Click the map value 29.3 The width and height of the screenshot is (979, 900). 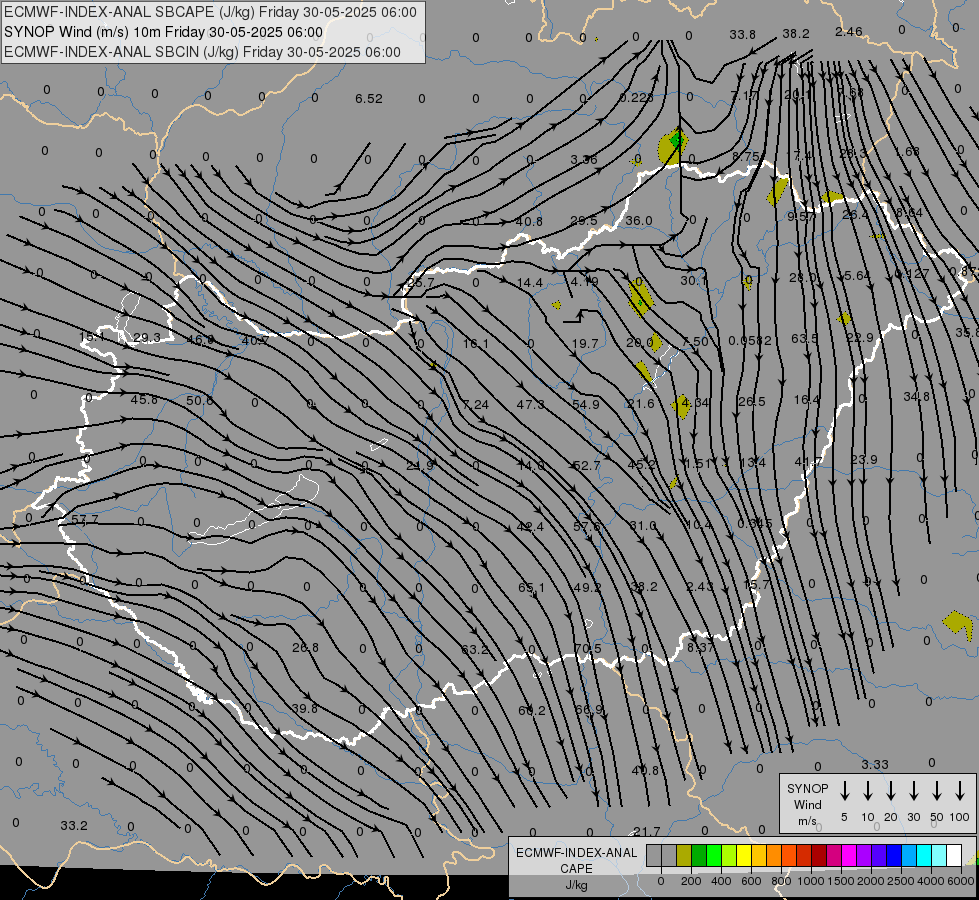(147, 337)
